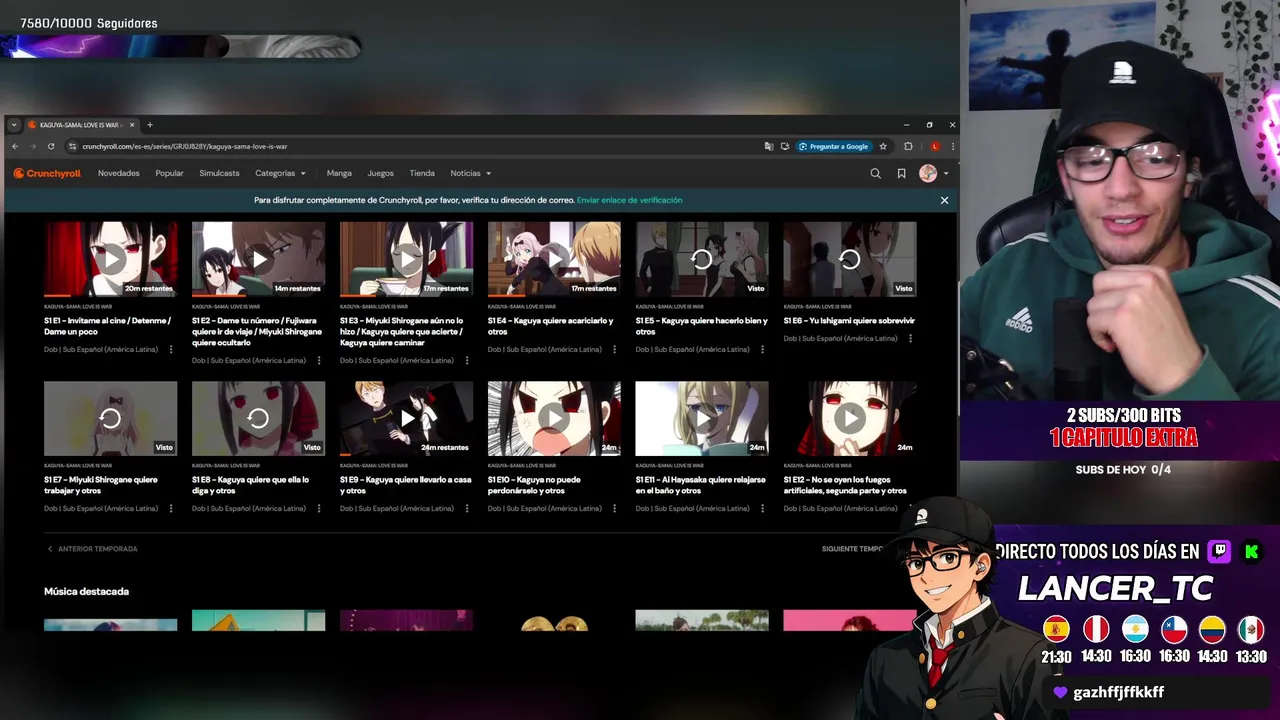This screenshot has height=720, width=1280.
Task: Click the browser profile L avatar icon
Action: 935,146
